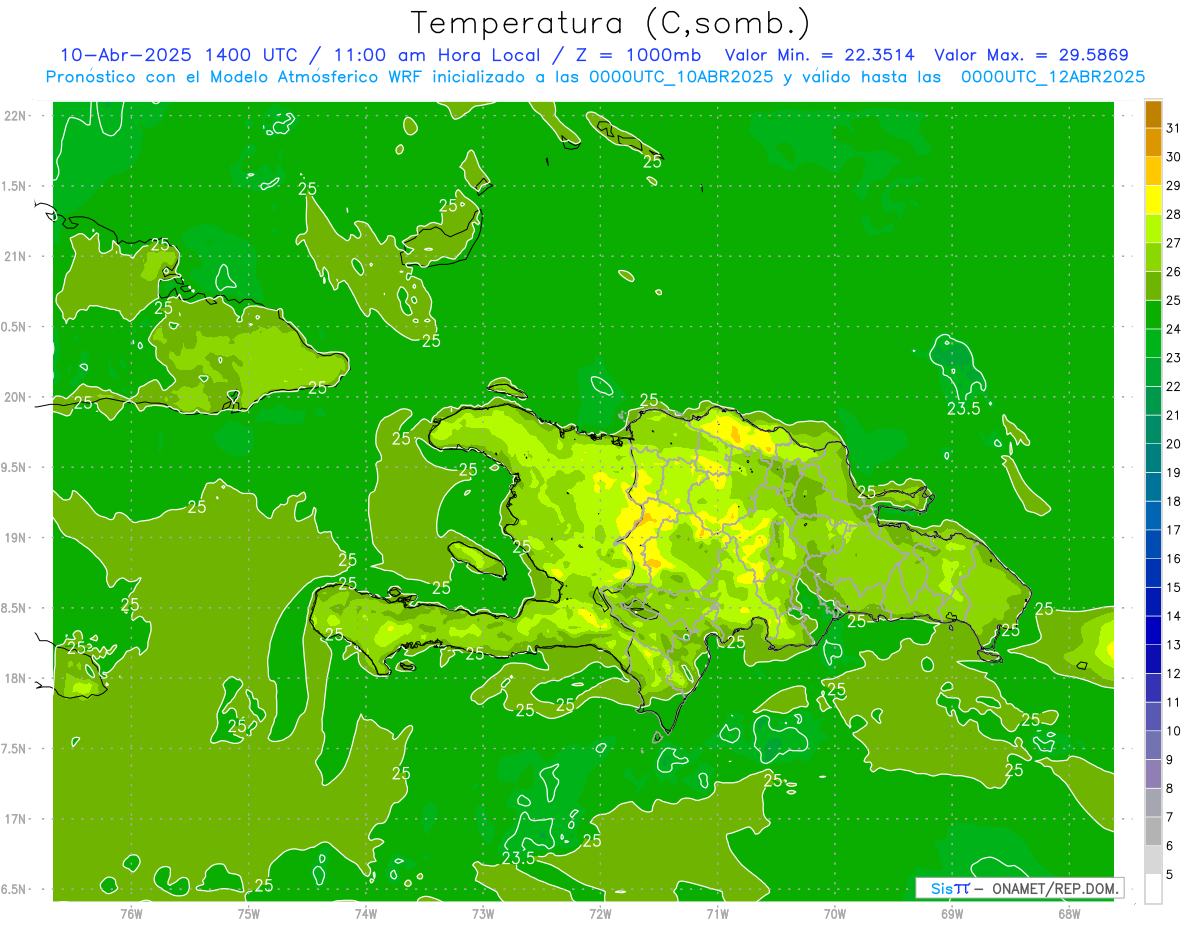Click the 71W longitude axis label

pos(717,913)
